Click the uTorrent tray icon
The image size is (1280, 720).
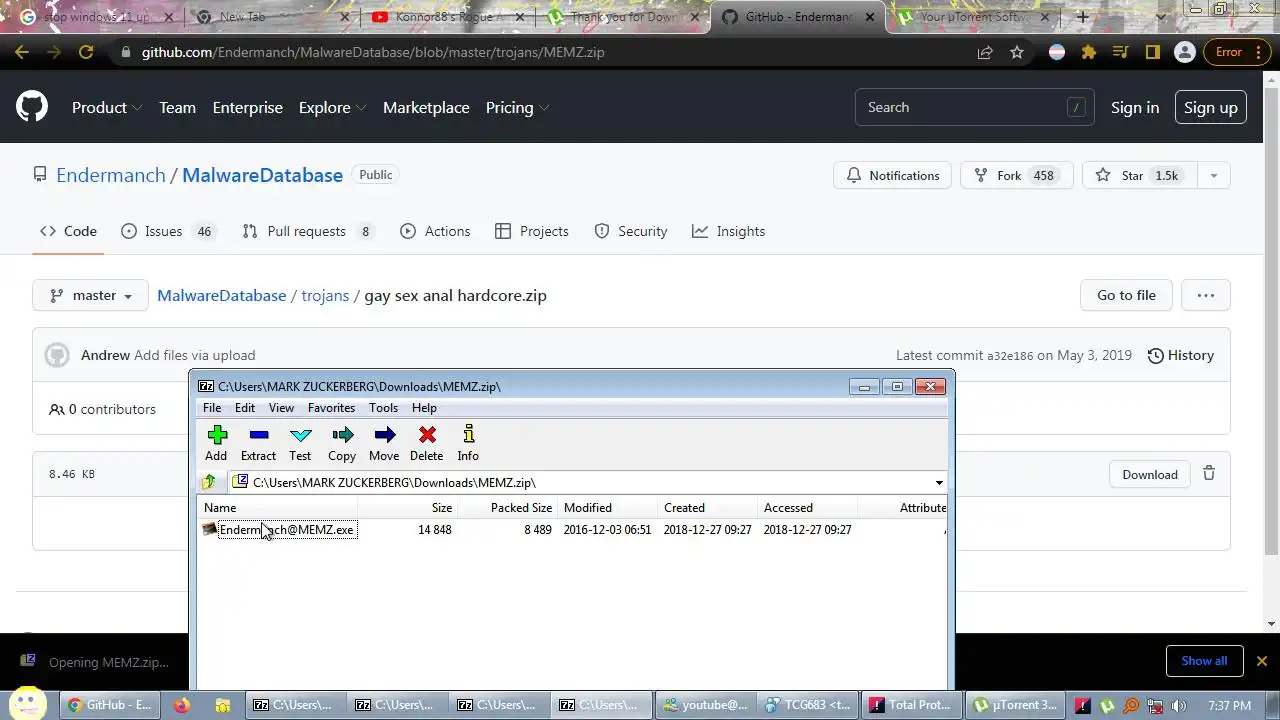tap(1108, 705)
